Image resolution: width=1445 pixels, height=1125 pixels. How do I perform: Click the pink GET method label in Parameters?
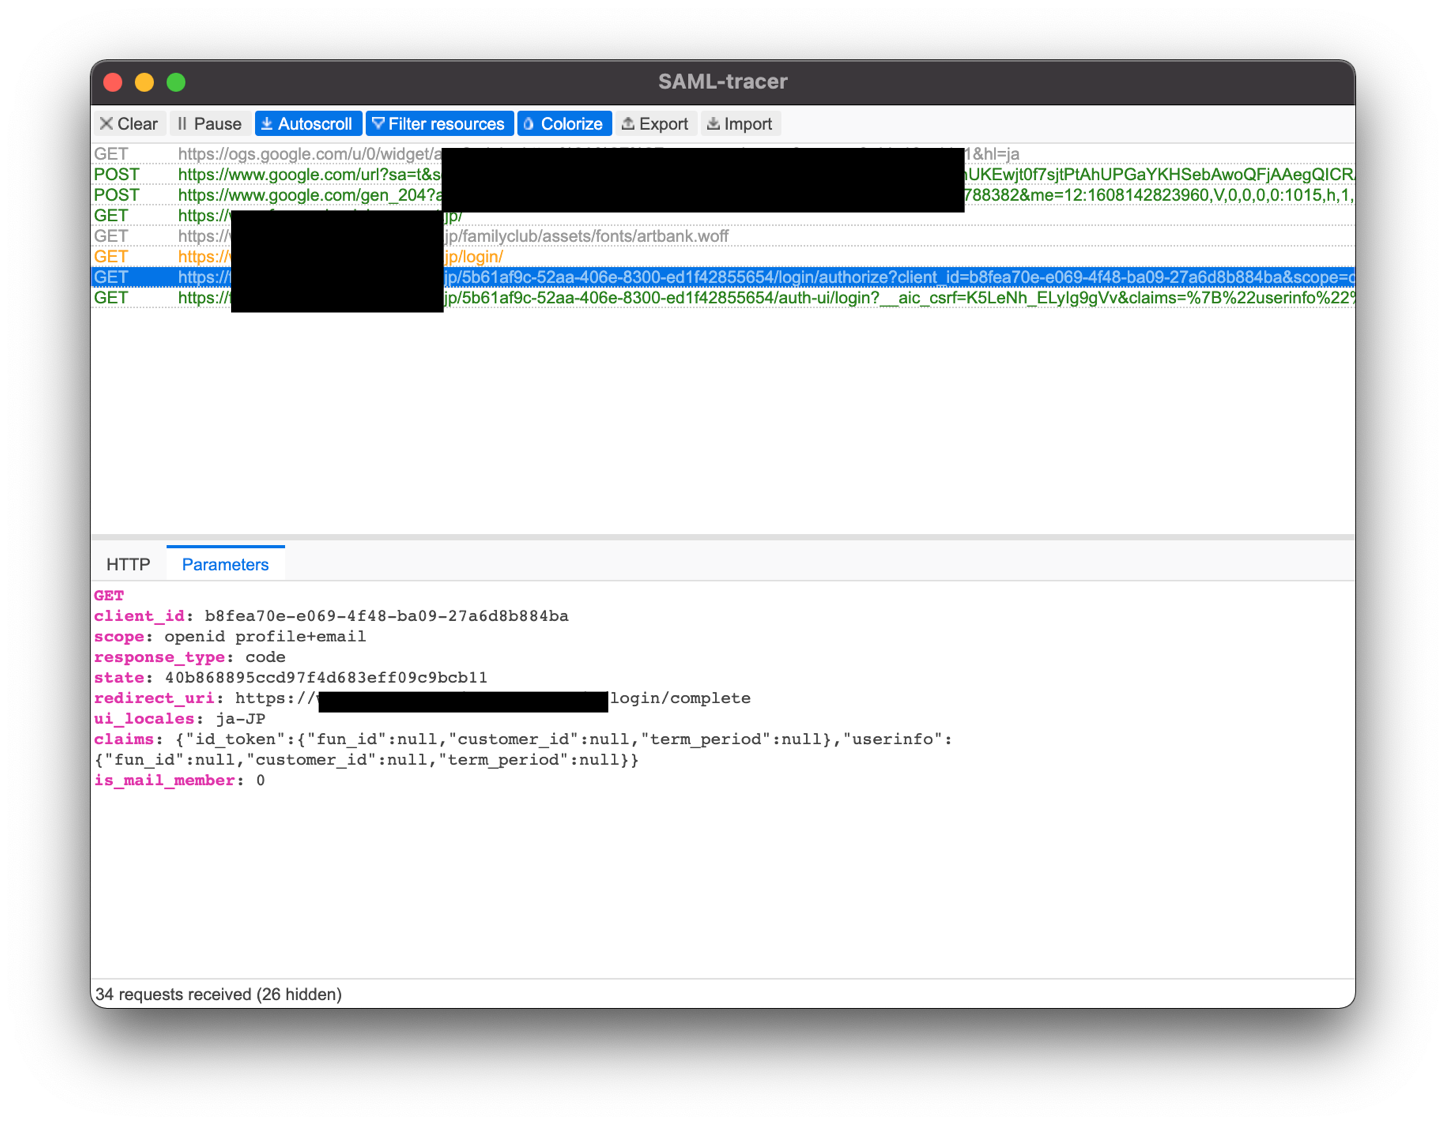[x=109, y=596]
